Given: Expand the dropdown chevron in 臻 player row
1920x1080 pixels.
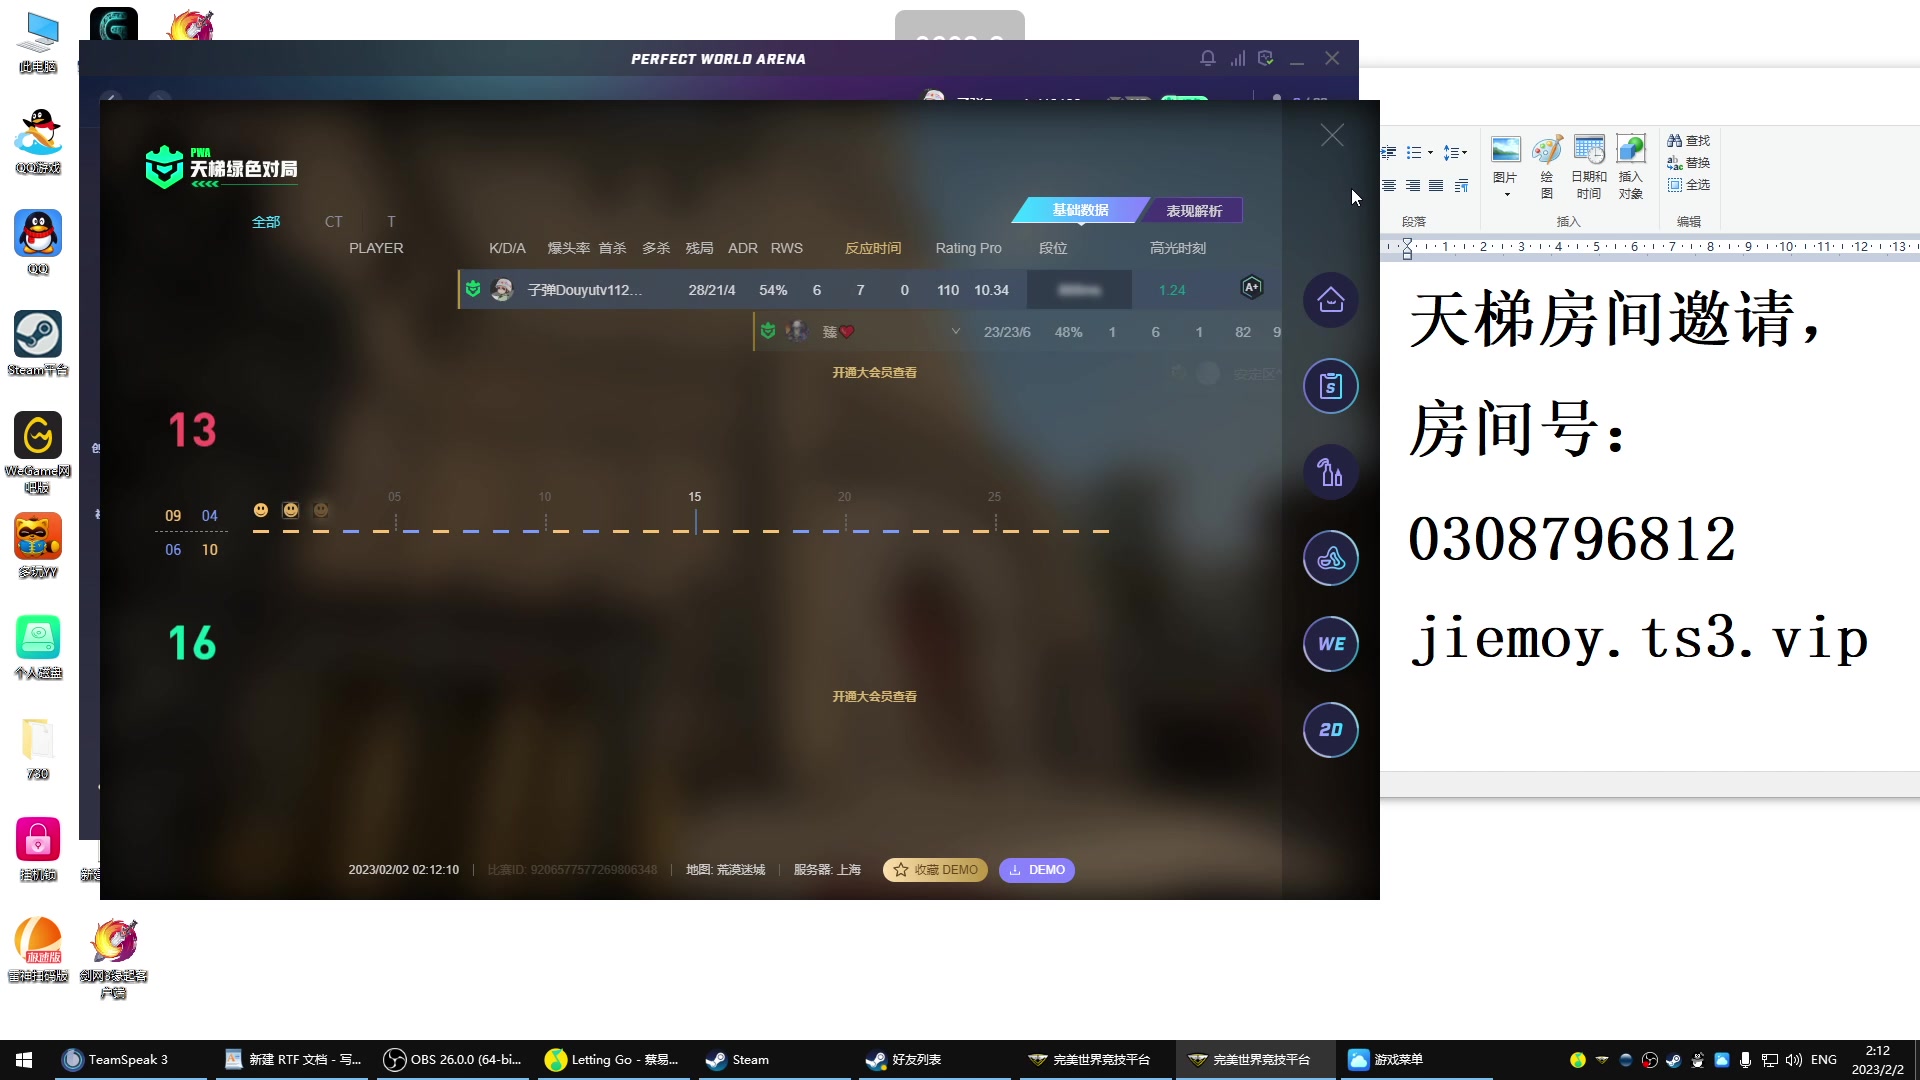Looking at the screenshot, I should click(x=955, y=332).
